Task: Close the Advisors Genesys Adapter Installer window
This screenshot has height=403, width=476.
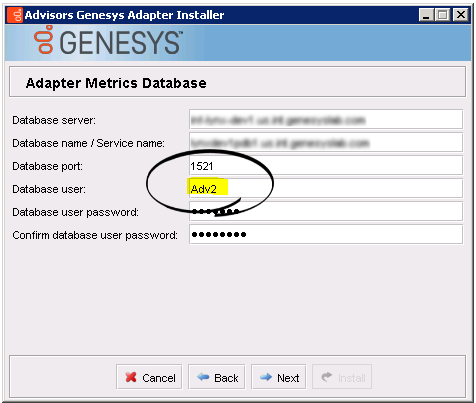Action: point(461,15)
